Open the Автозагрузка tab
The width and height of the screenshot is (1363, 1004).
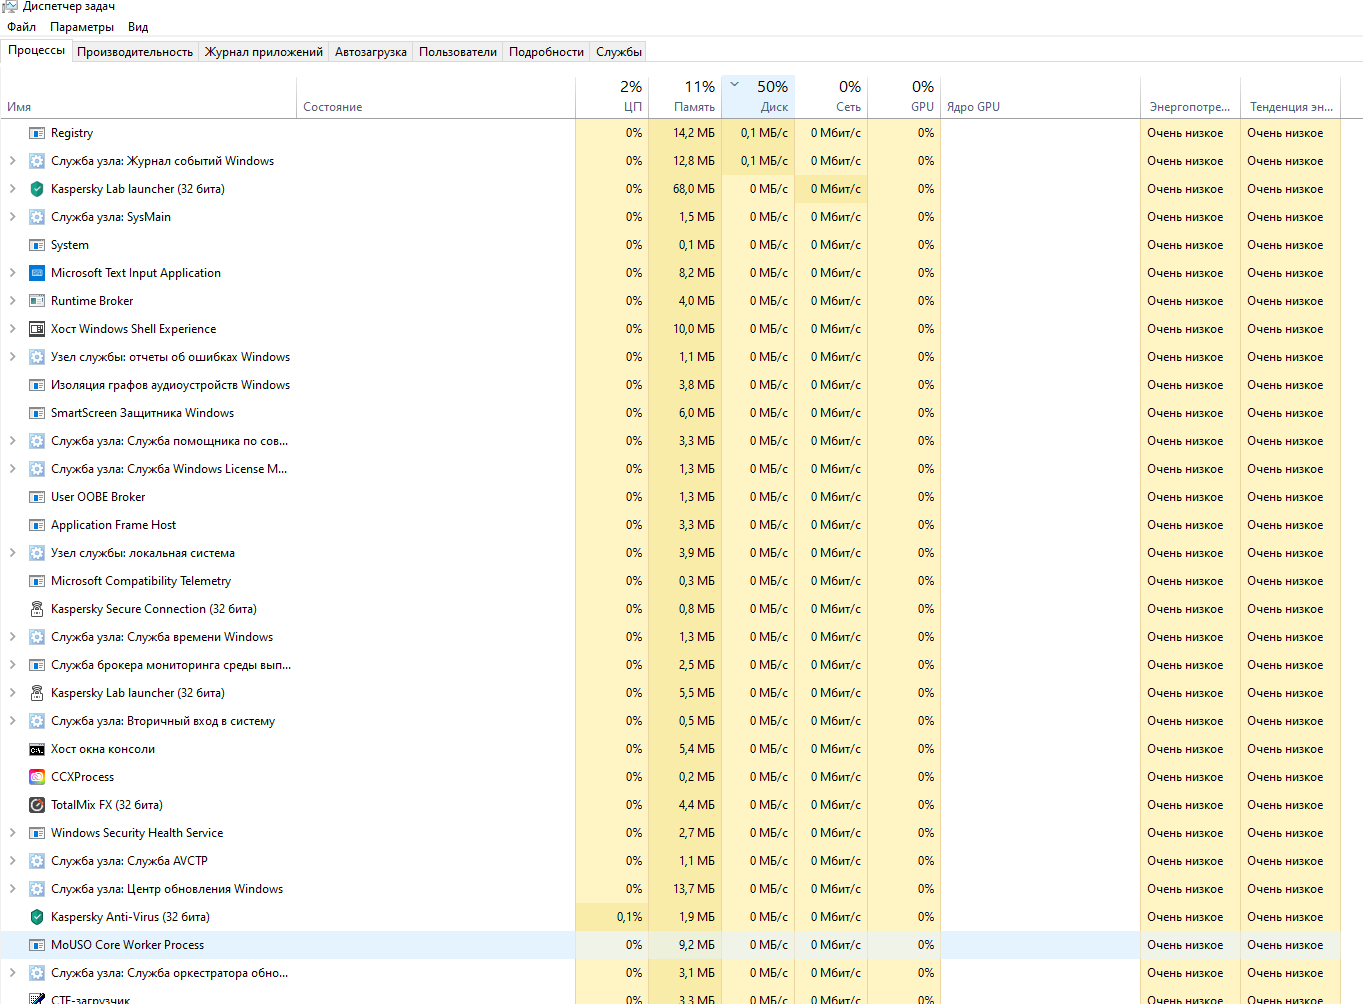pos(371,52)
